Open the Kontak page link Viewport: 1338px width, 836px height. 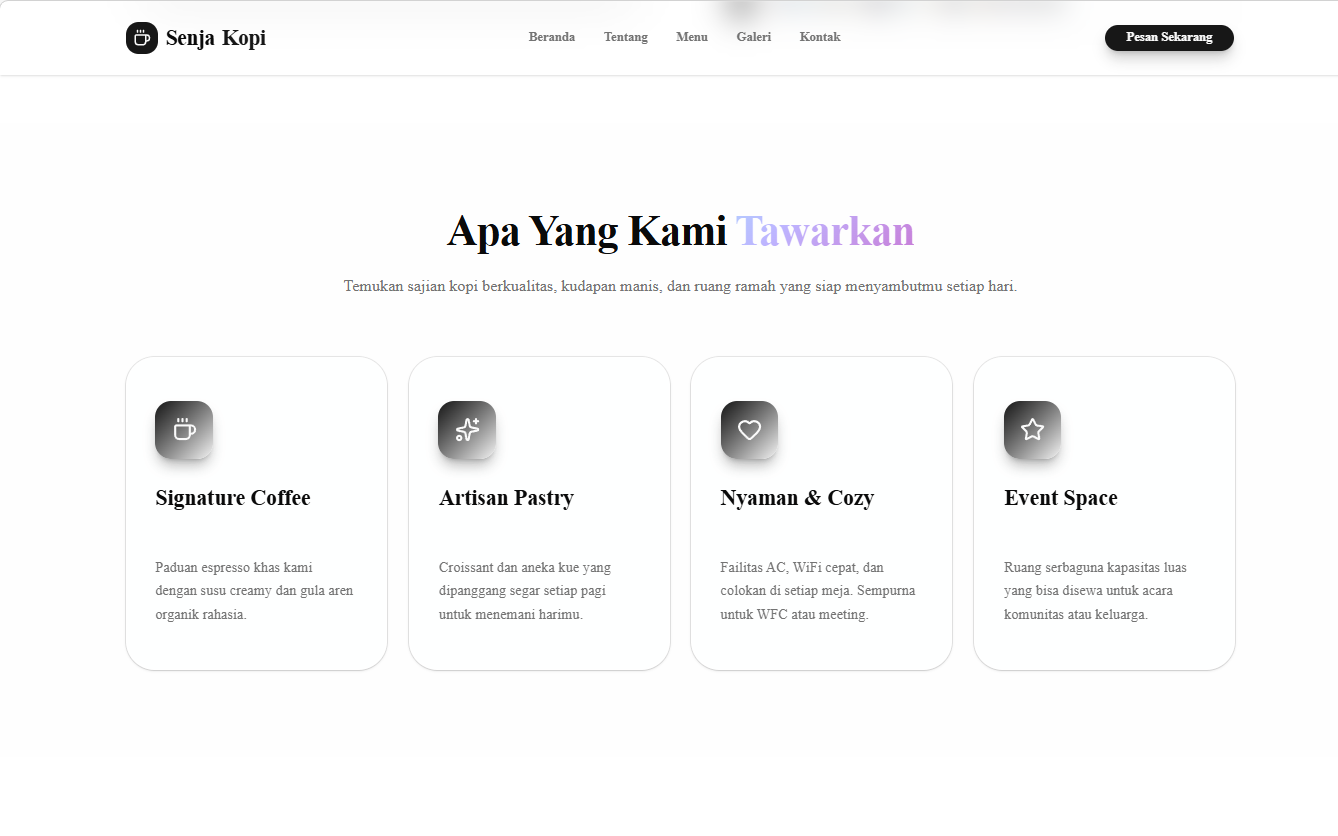click(819, 37)
